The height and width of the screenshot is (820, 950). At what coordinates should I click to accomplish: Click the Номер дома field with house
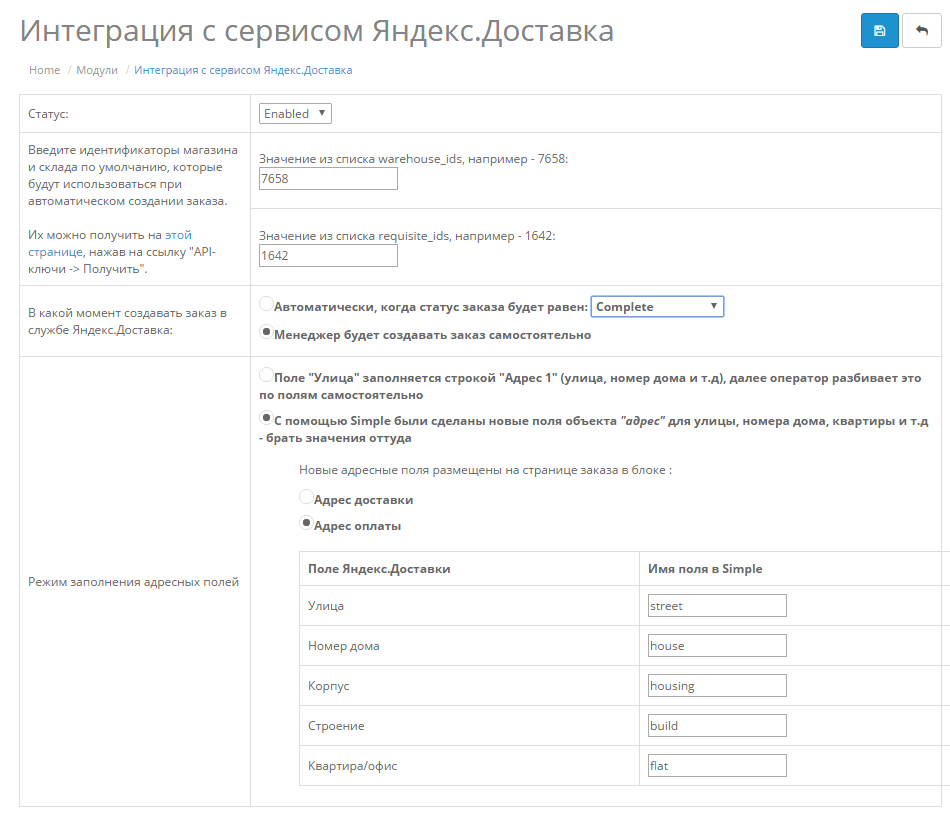[x=717, y=645]
